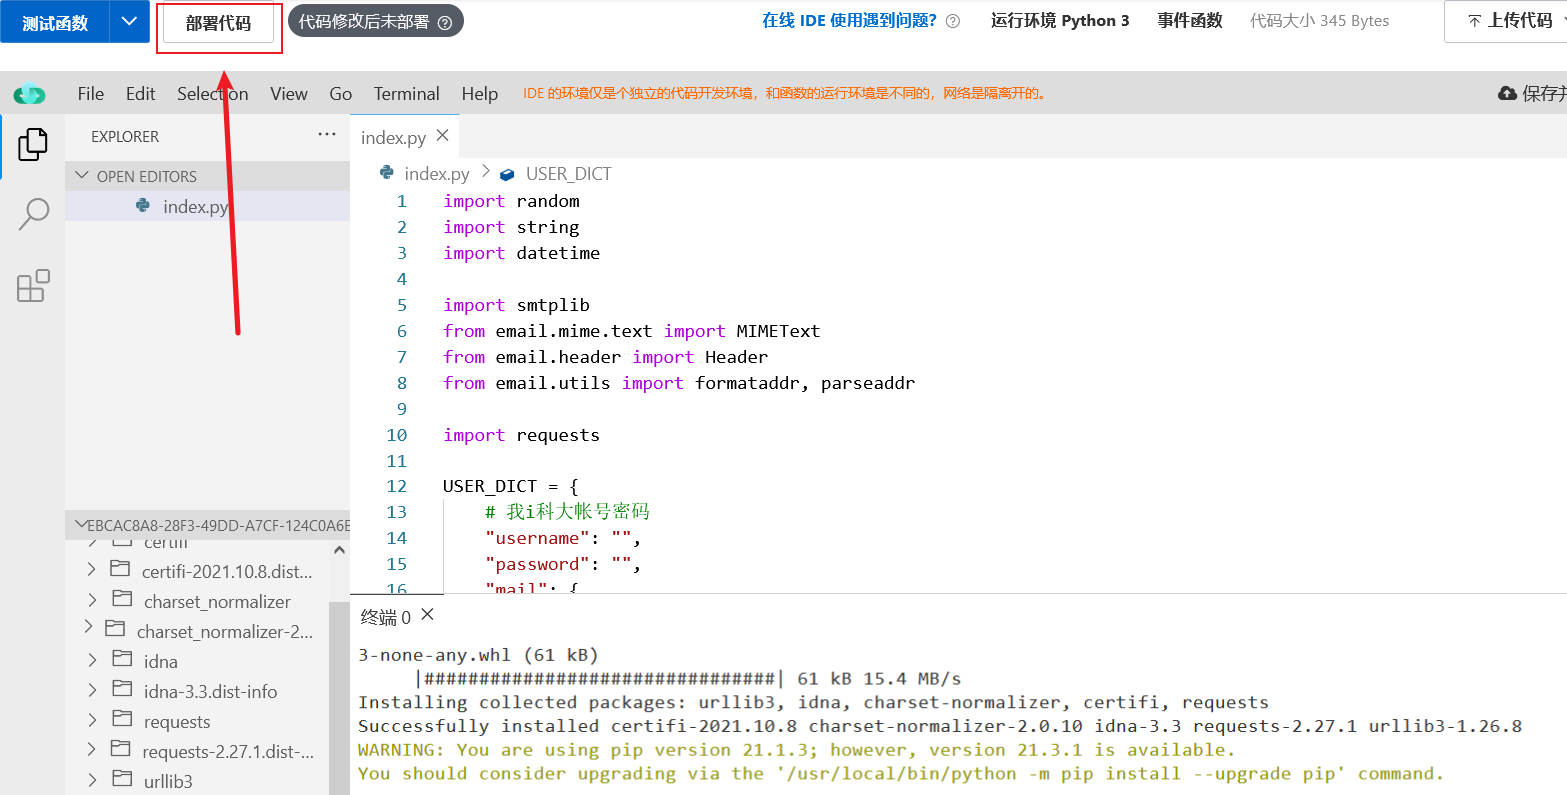
Task: Open the Help menu
Action: tap(480, 94)
